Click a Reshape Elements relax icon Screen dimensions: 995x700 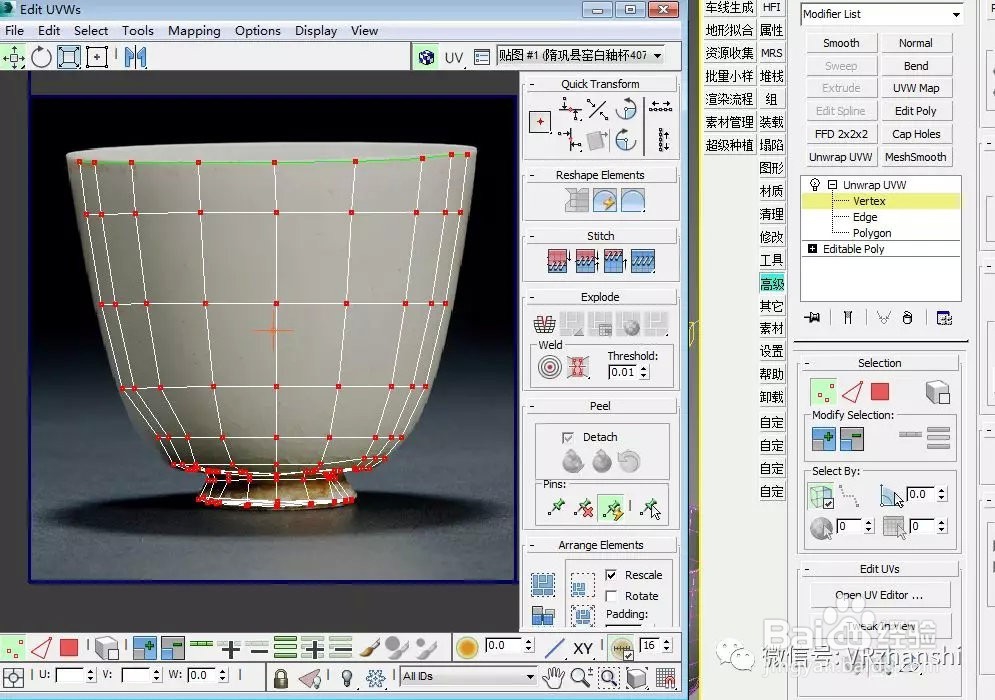(x=607, y=200)
